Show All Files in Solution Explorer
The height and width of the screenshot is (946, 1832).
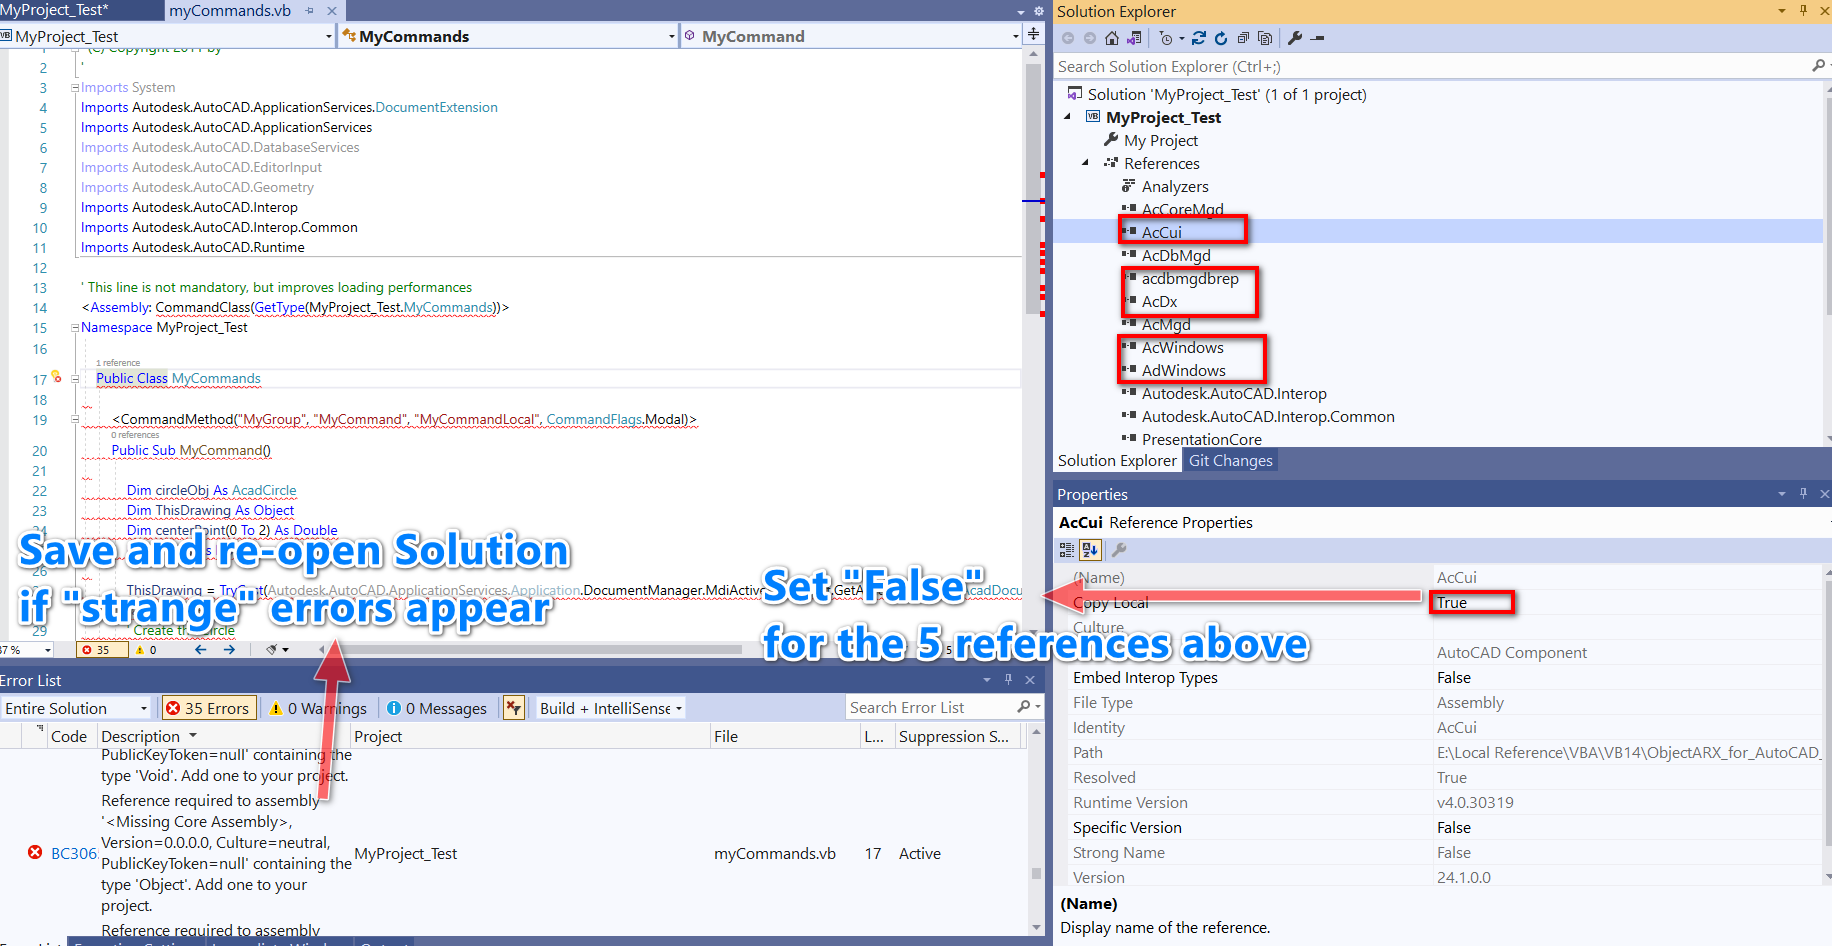tap(1265, 38)
